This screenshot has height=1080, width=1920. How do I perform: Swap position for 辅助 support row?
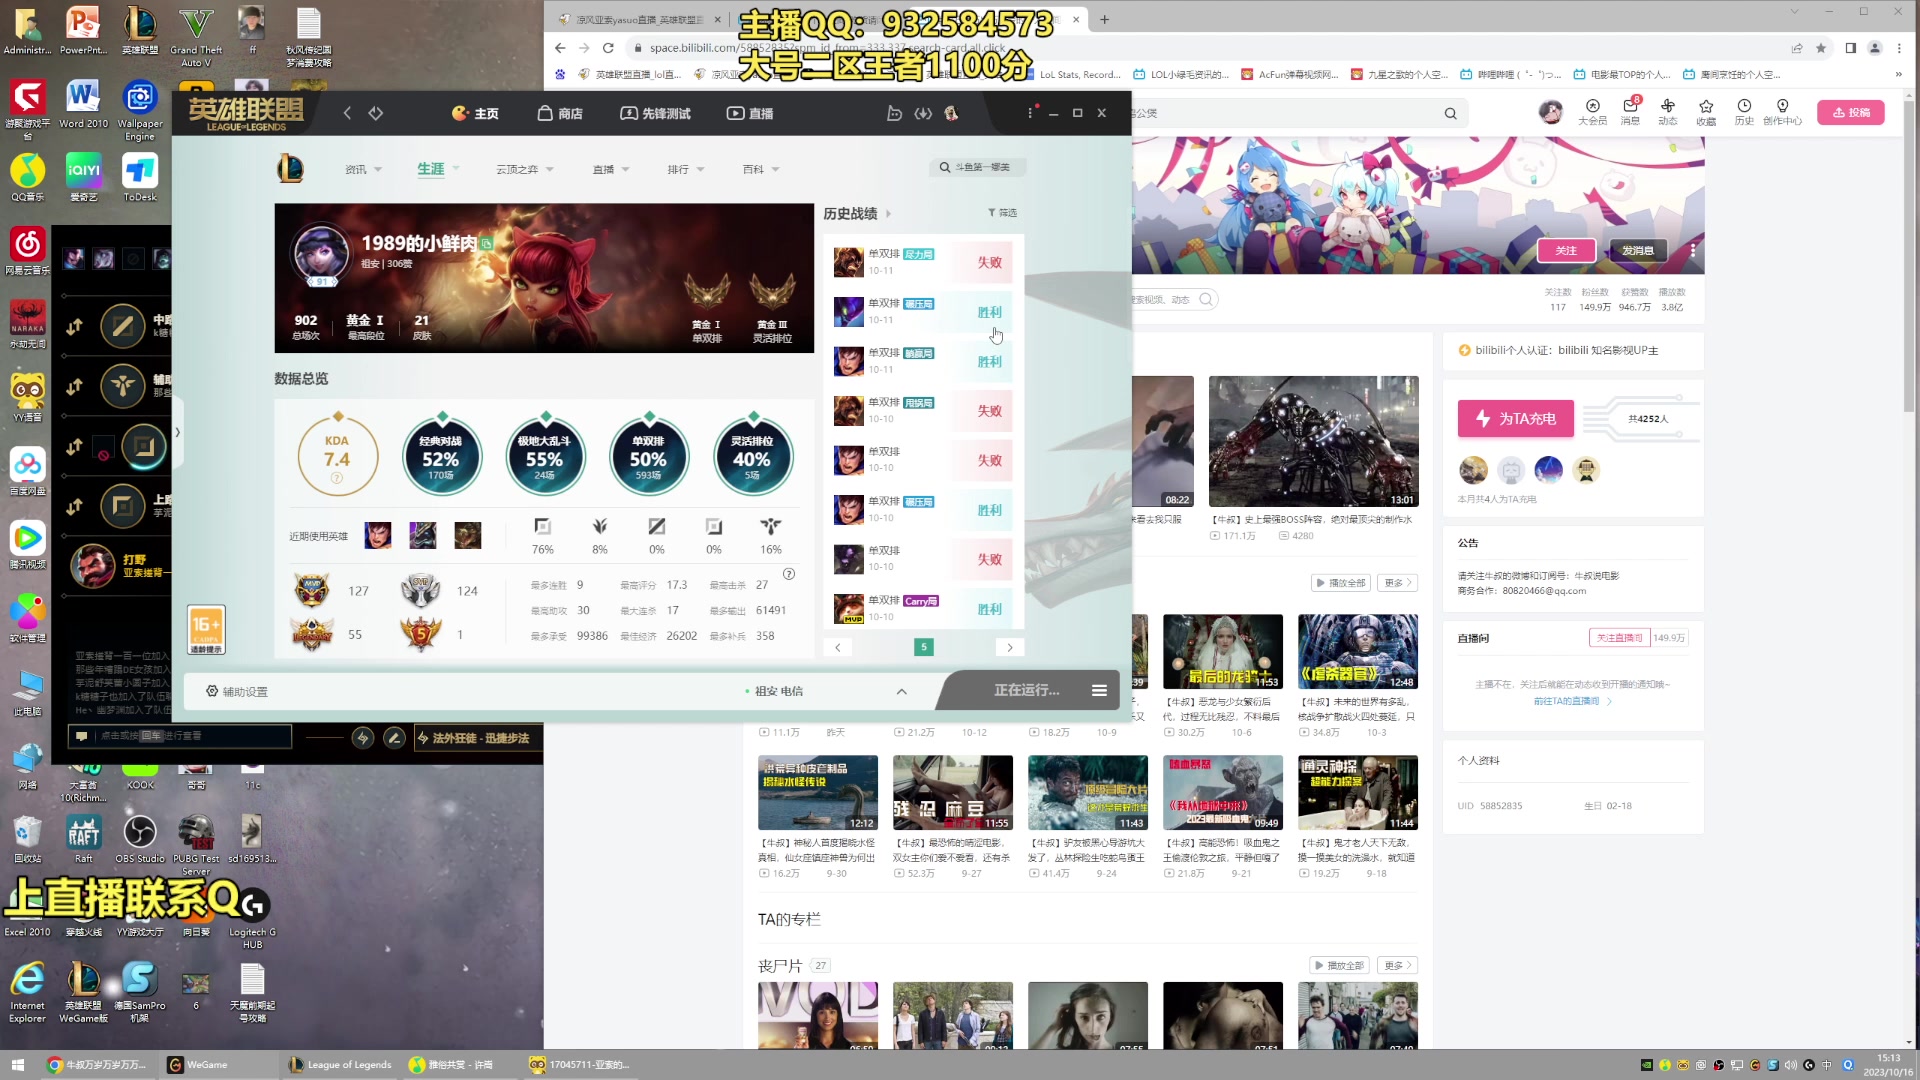tap(75, 386)
